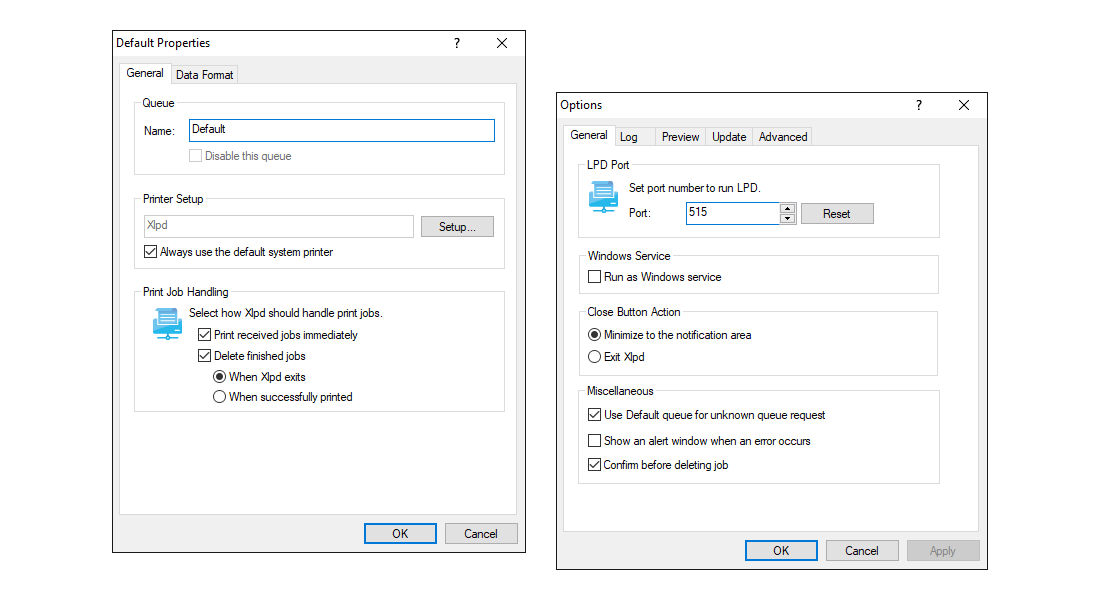This screenshot has width=1100, height=600.
Task: Click the LPD Port printer icon
Action: [x=603, y=197]
